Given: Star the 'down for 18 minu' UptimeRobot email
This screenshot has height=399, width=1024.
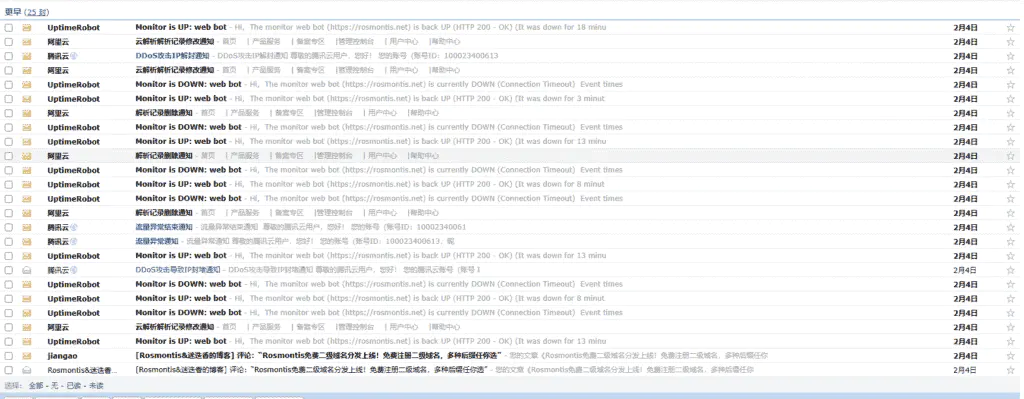Looking at the screenshot, I should 1010,27.
